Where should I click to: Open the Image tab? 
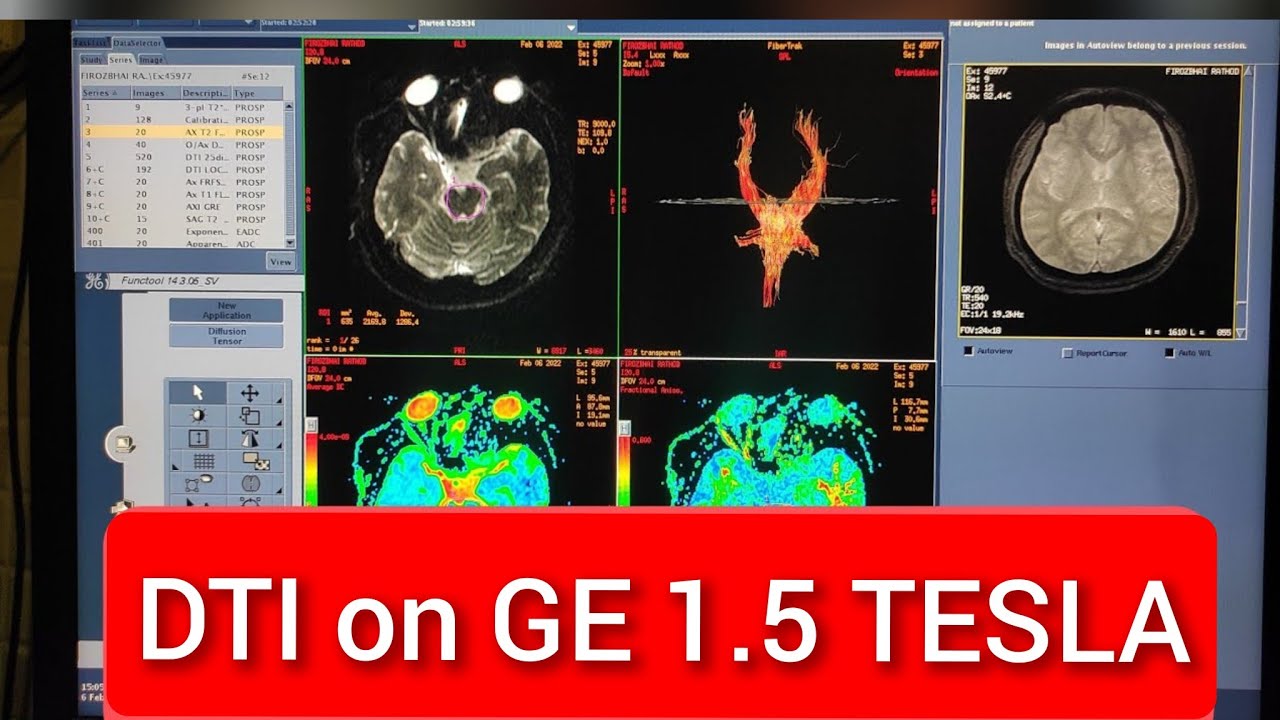[151, 60]
